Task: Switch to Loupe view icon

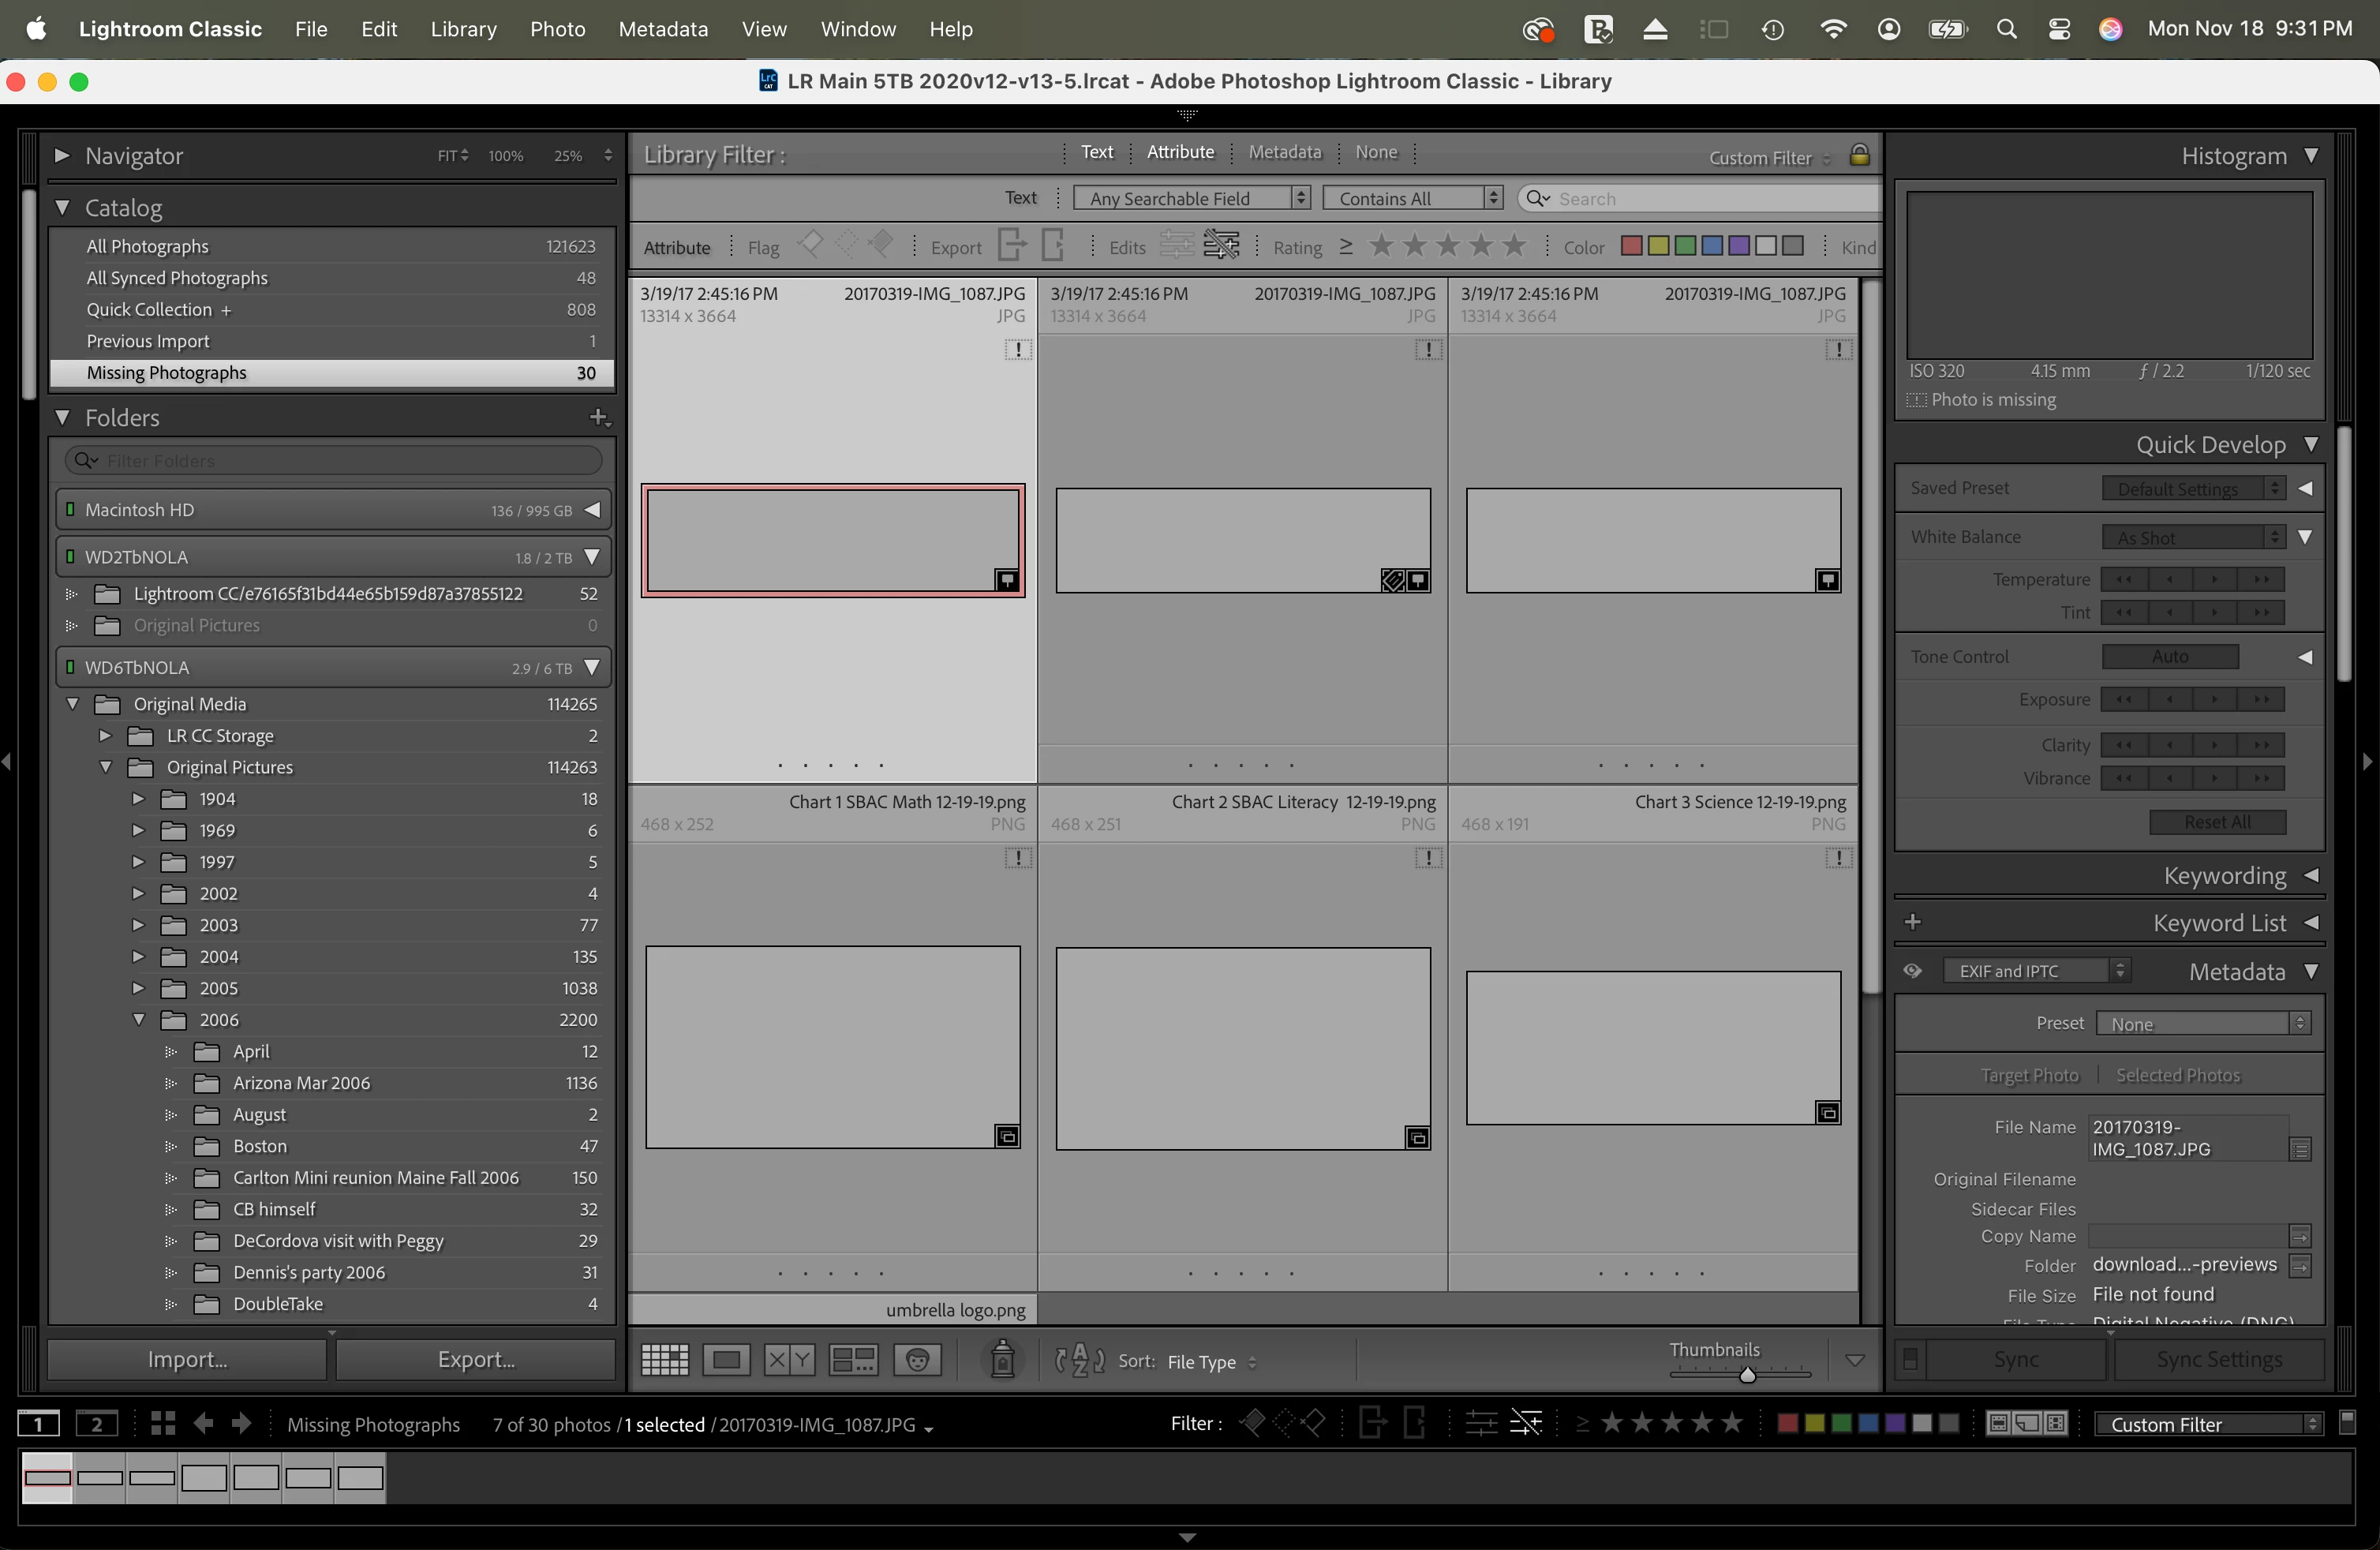Action: tap(726, 1360)
